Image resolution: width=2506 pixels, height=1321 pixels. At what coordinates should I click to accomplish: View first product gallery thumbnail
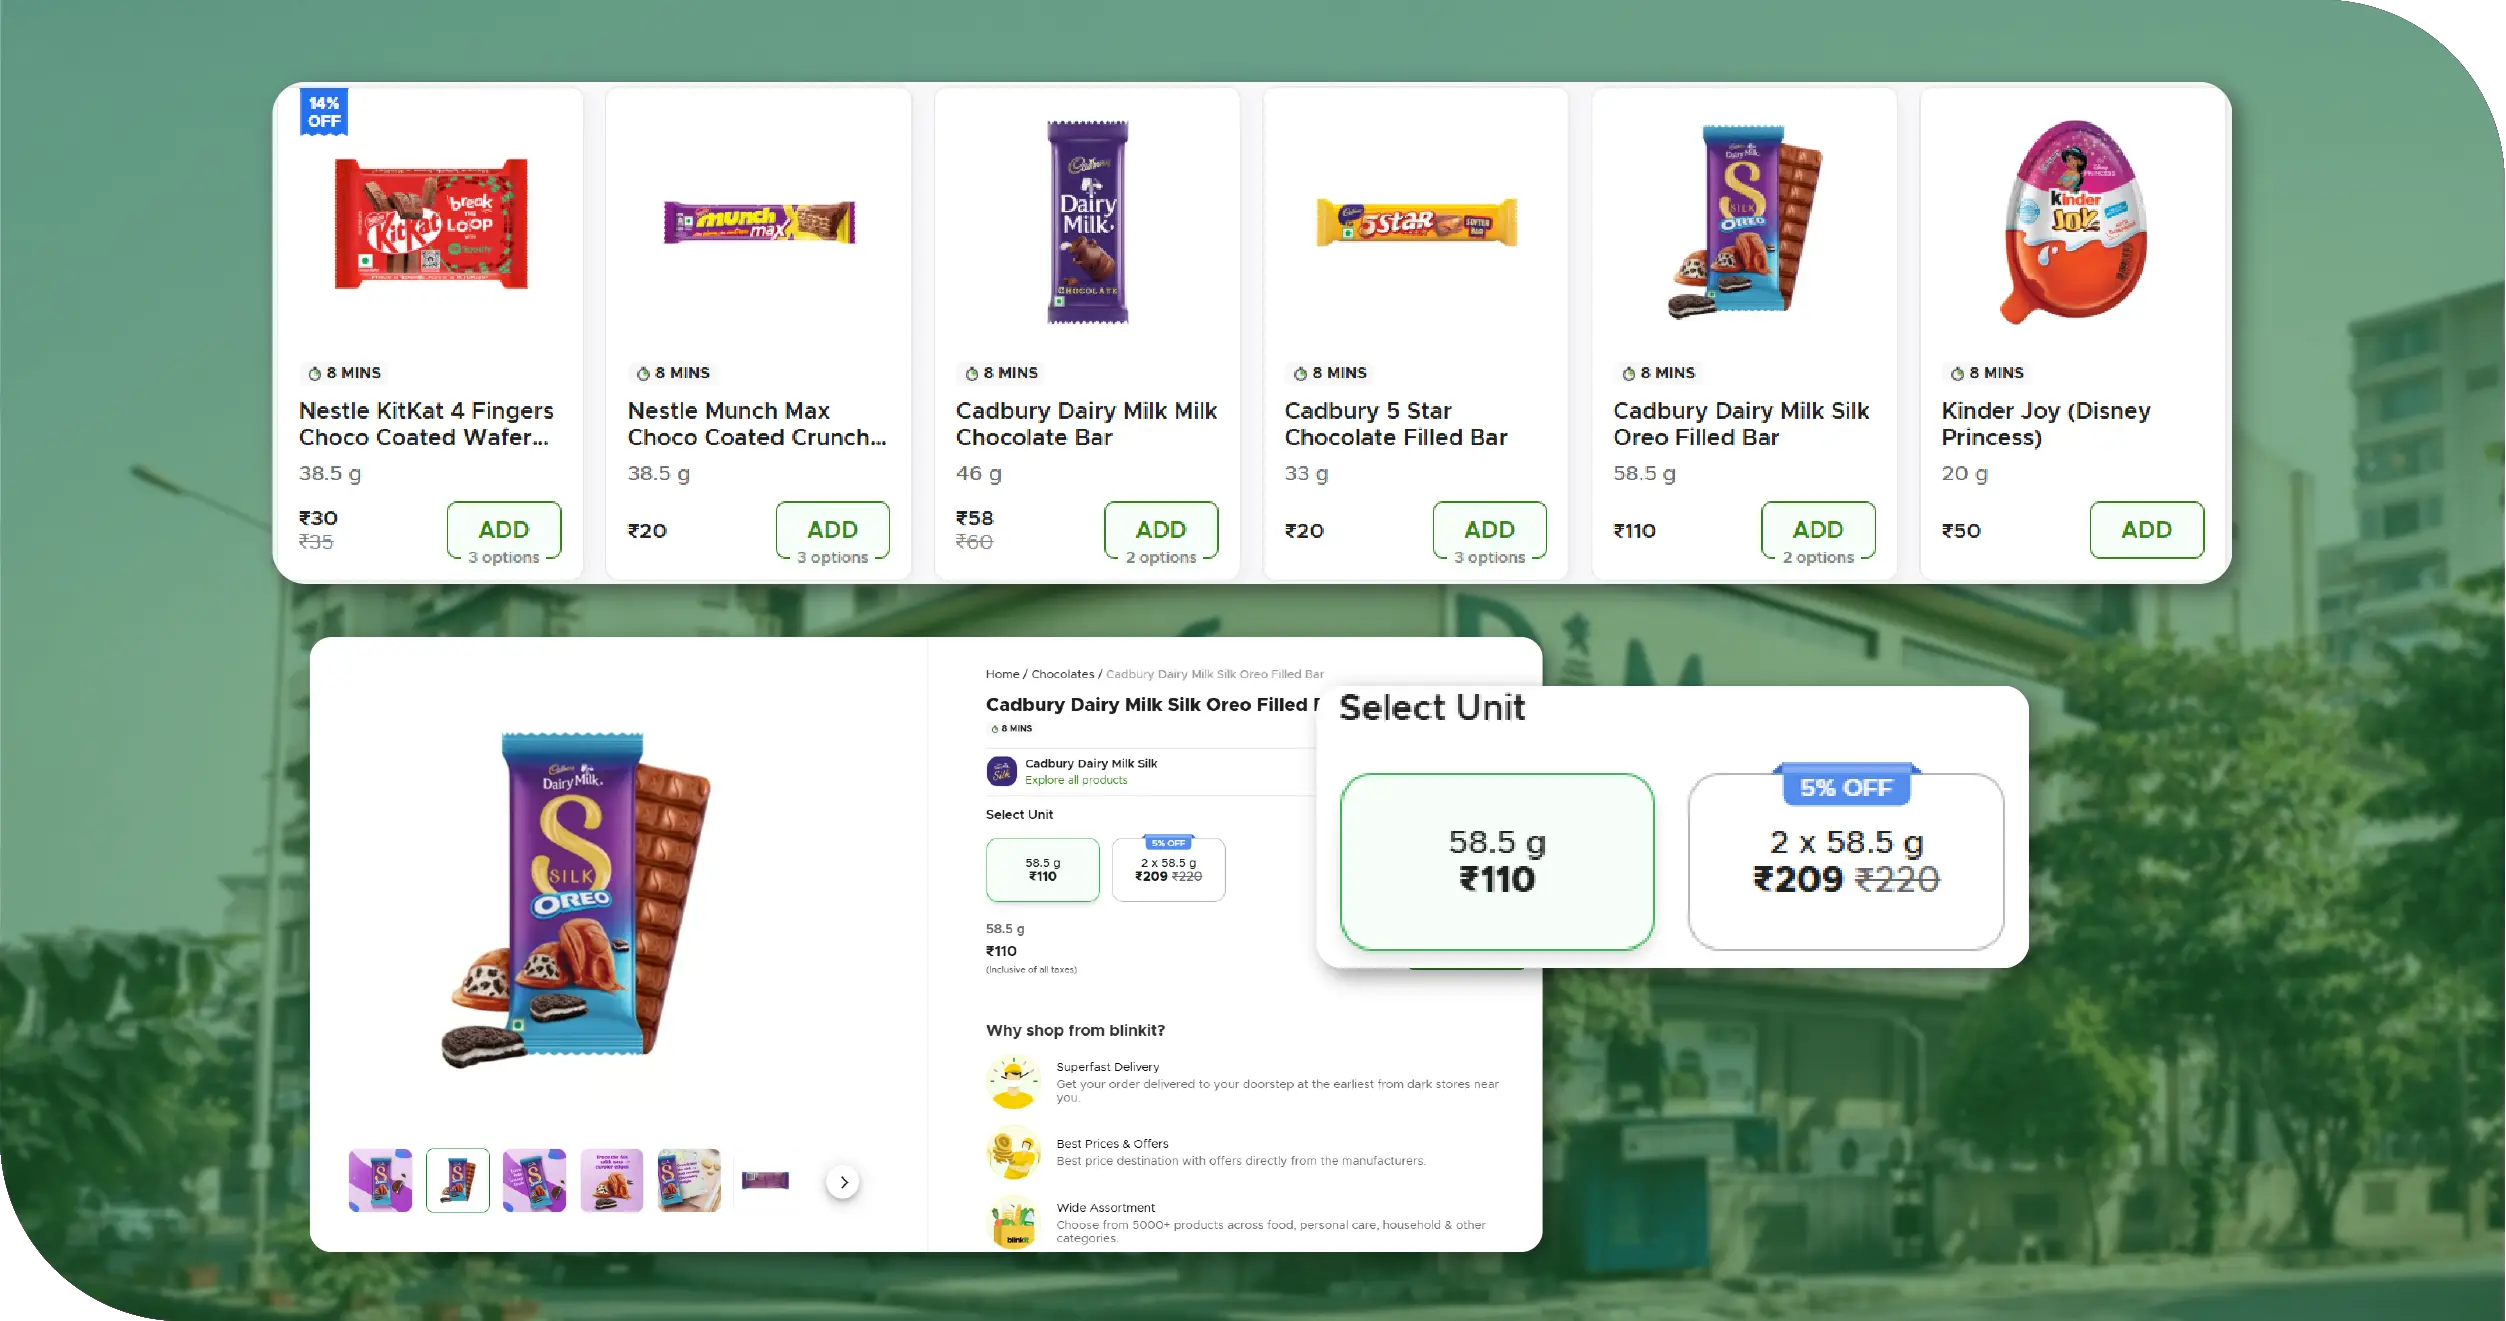(x=380, y=1180)
